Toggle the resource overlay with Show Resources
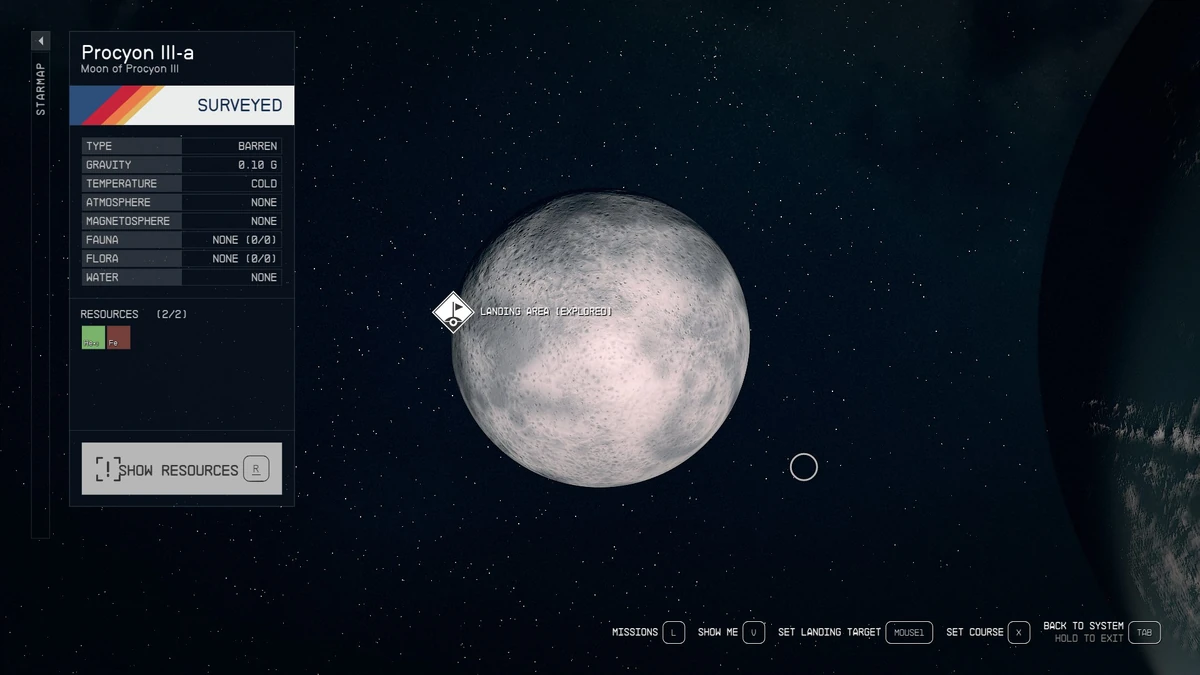 pos(180,467)
